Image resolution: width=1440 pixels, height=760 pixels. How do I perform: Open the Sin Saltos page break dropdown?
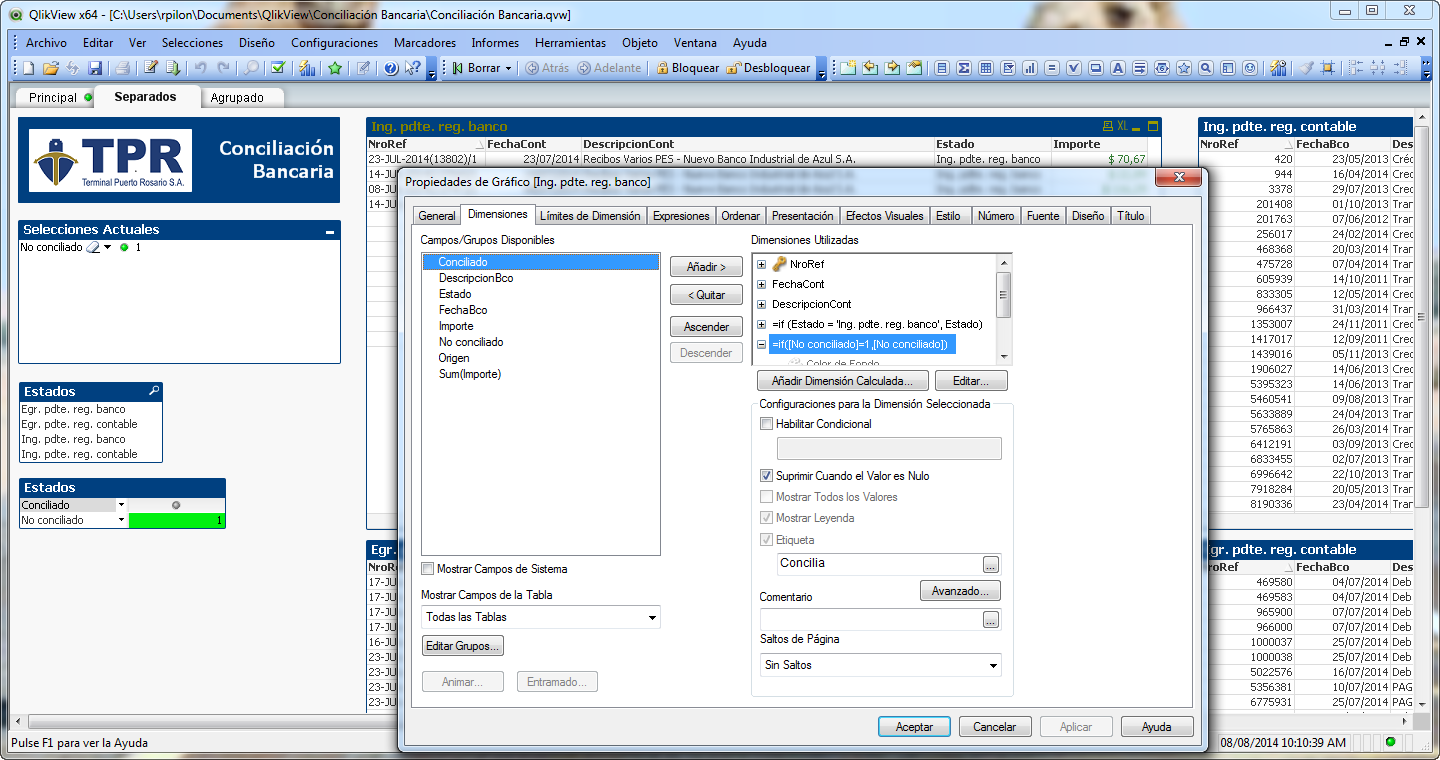[992, 665]
